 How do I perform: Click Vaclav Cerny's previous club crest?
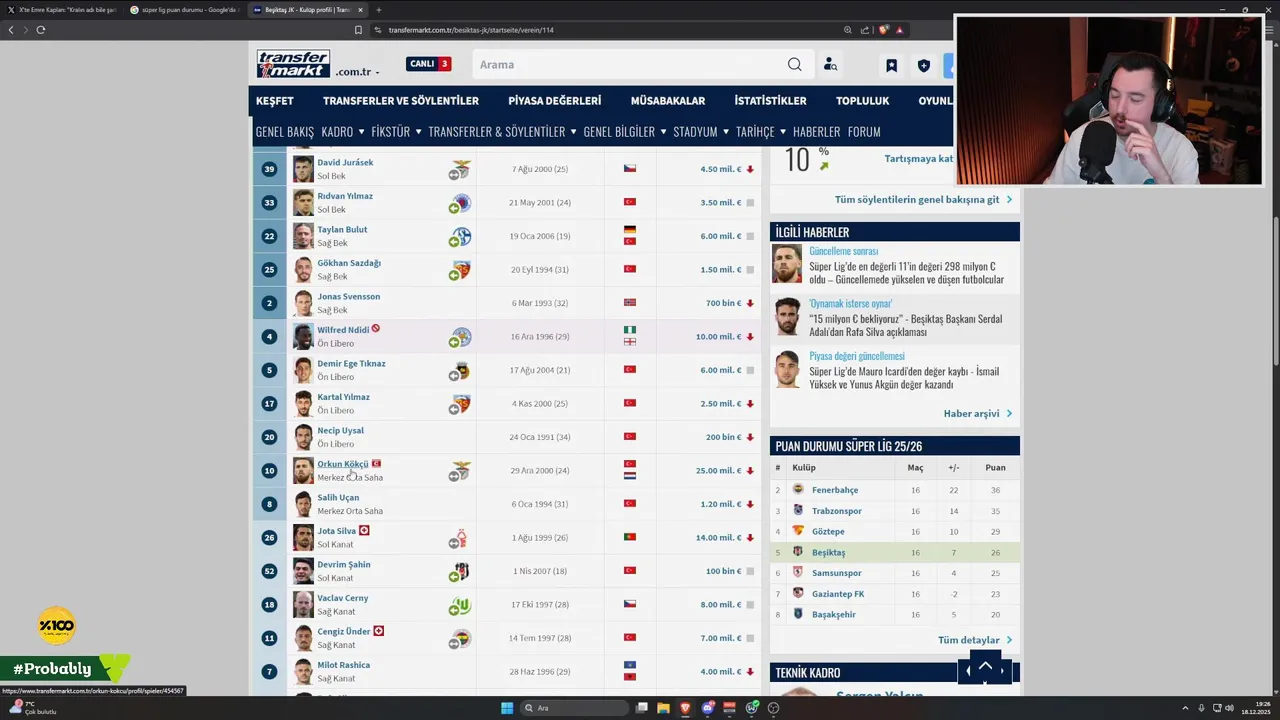tap(461, 605)
